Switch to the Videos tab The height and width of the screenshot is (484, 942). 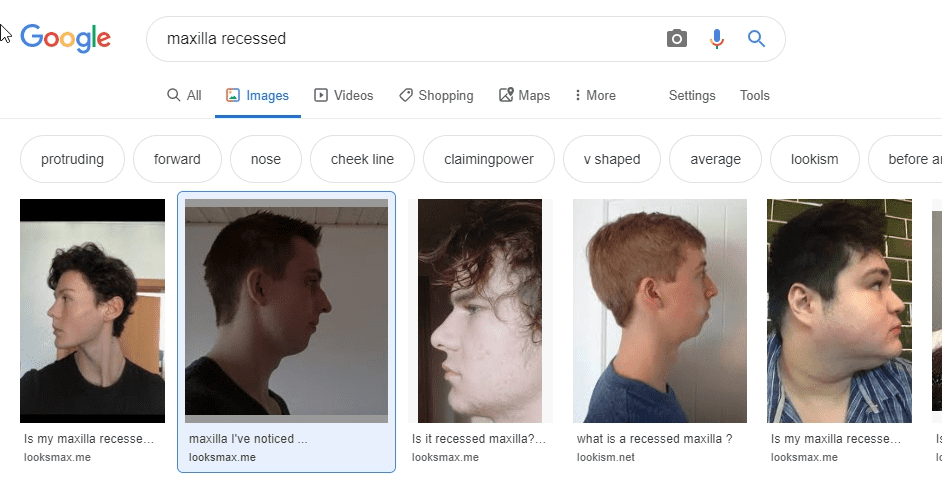pos(343,96)
